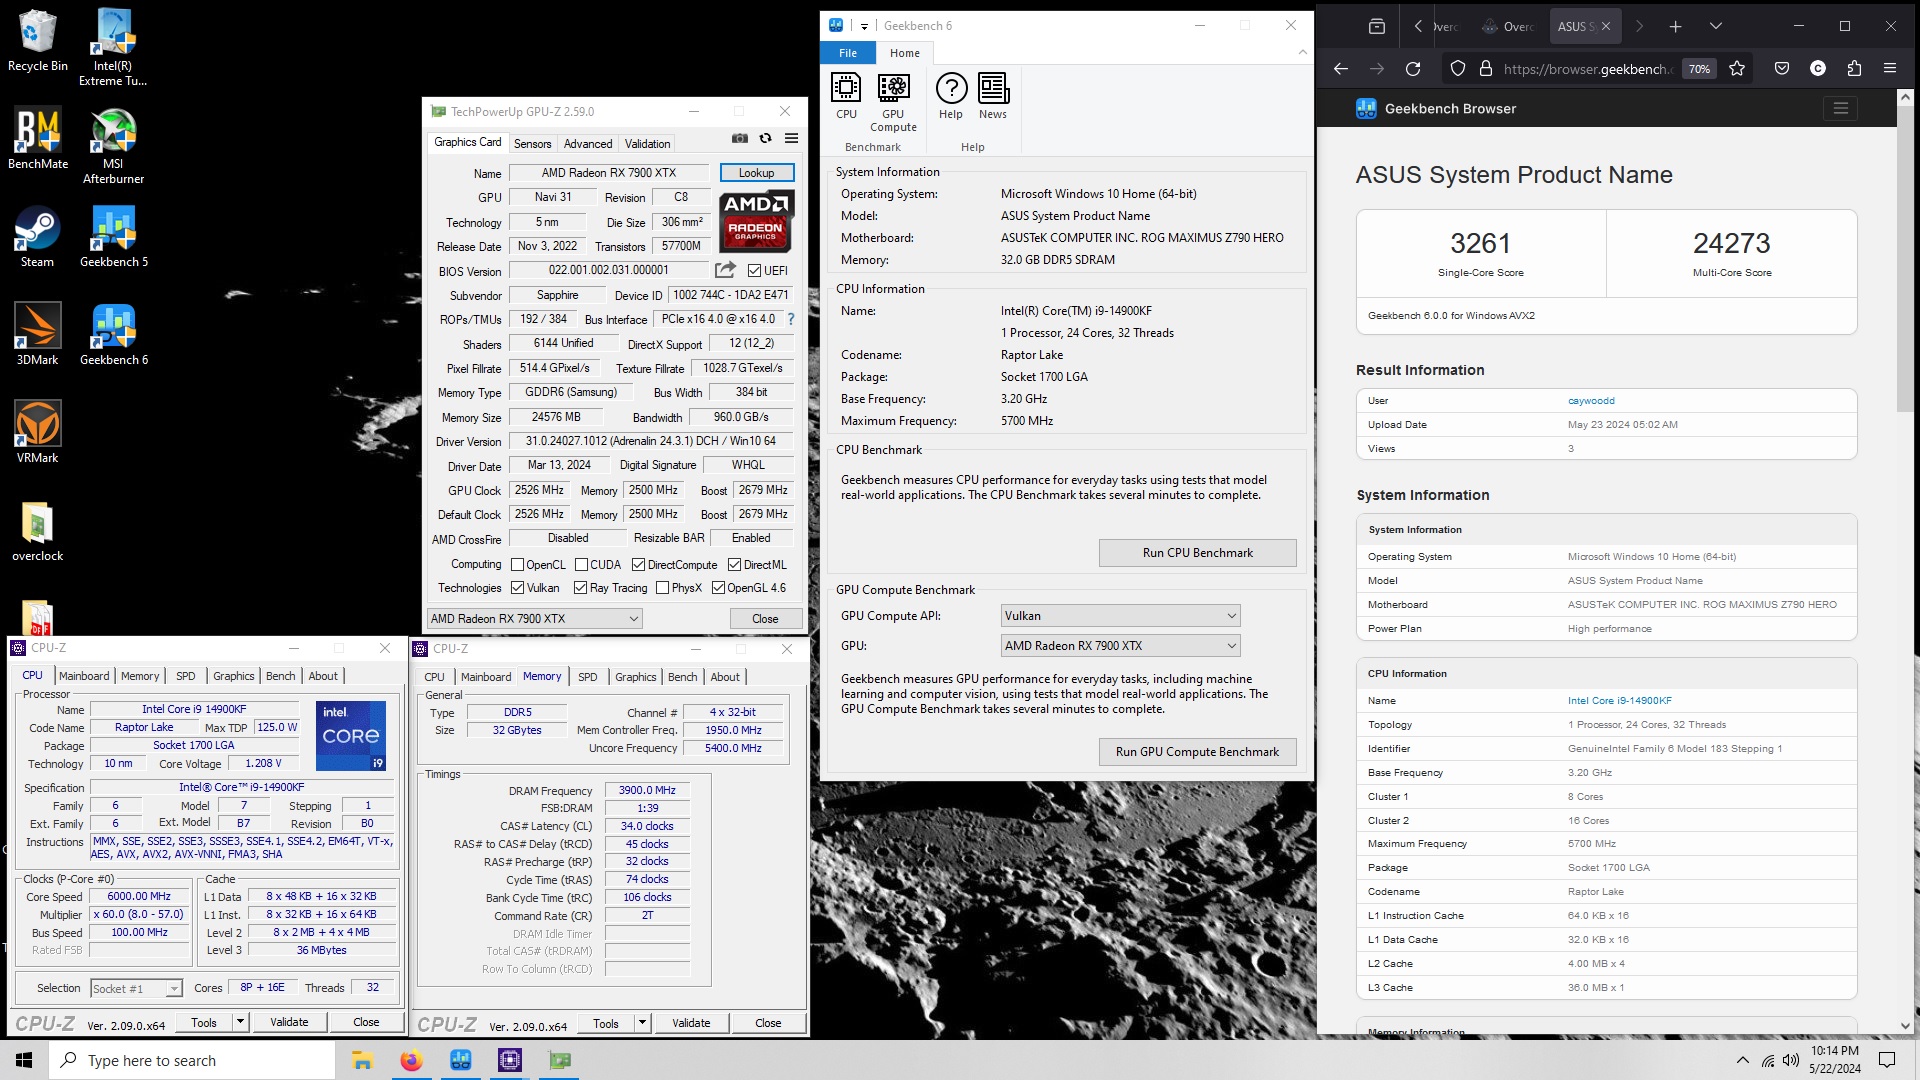Open GPU-Z hamburger menu icon
The width and height of the screenshot is (1920, 1080).
pyautogui.click(x=791, y=138)
